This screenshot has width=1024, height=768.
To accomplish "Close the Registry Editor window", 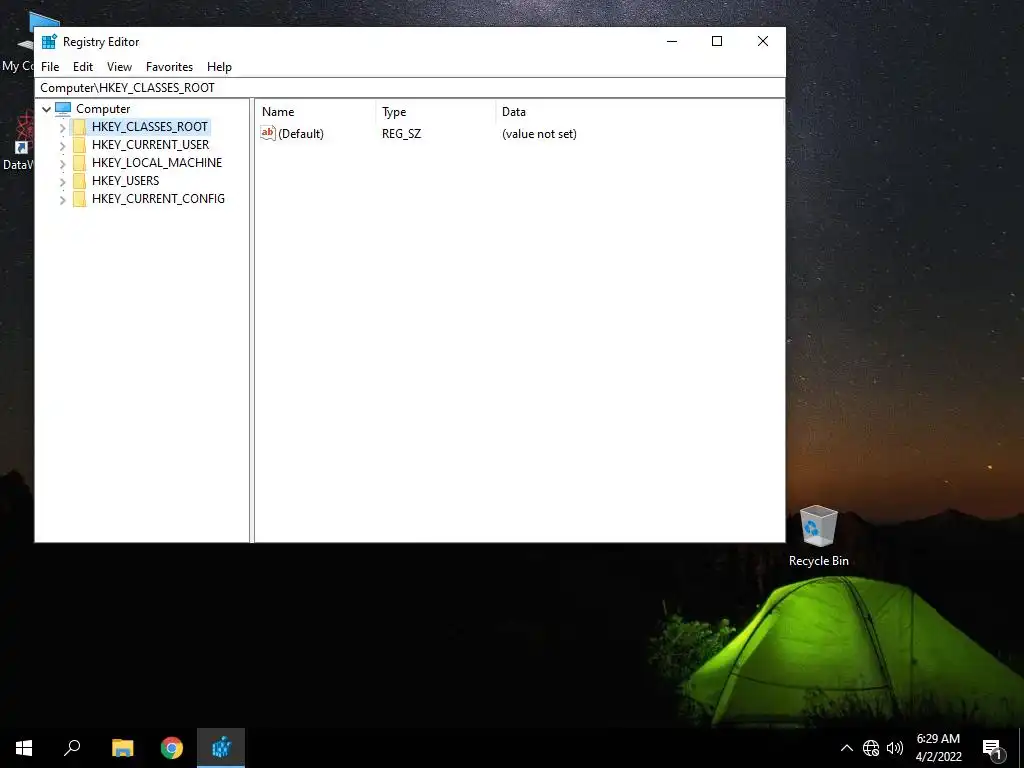I will [763, 41].
